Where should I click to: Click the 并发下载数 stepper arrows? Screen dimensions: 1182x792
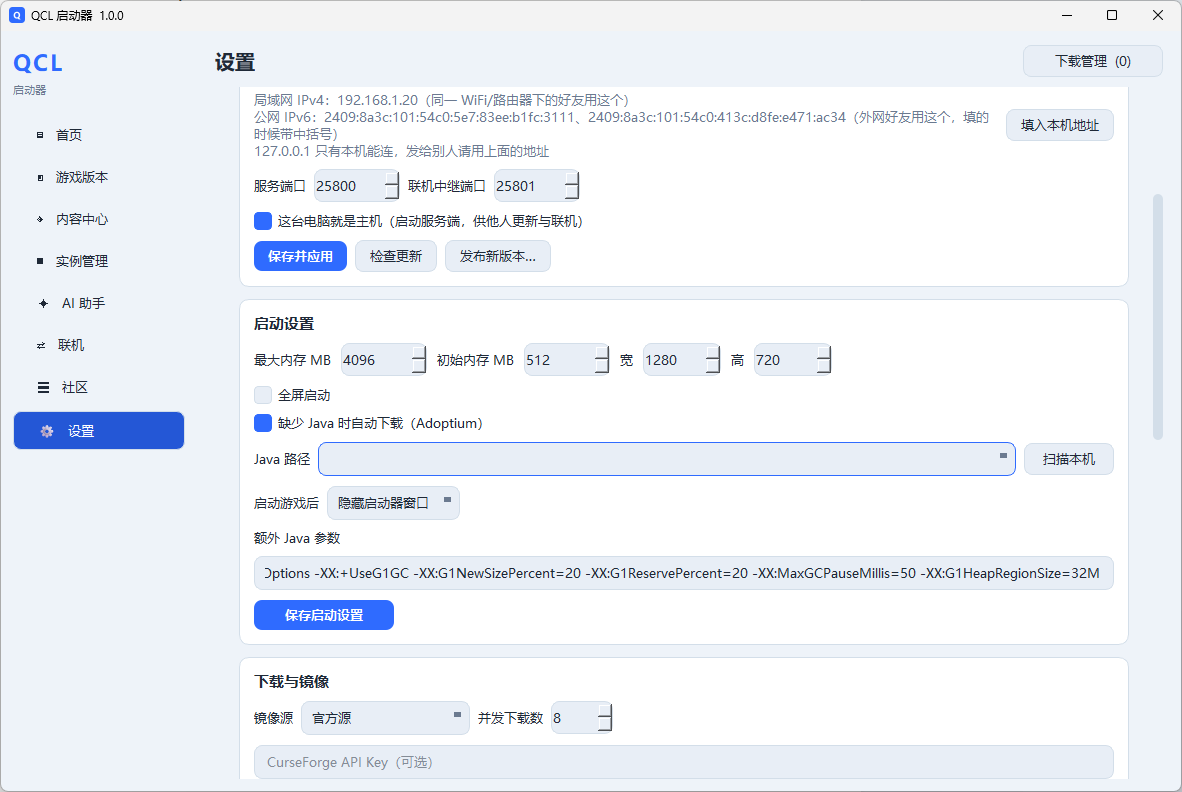[x=605, y=718]
